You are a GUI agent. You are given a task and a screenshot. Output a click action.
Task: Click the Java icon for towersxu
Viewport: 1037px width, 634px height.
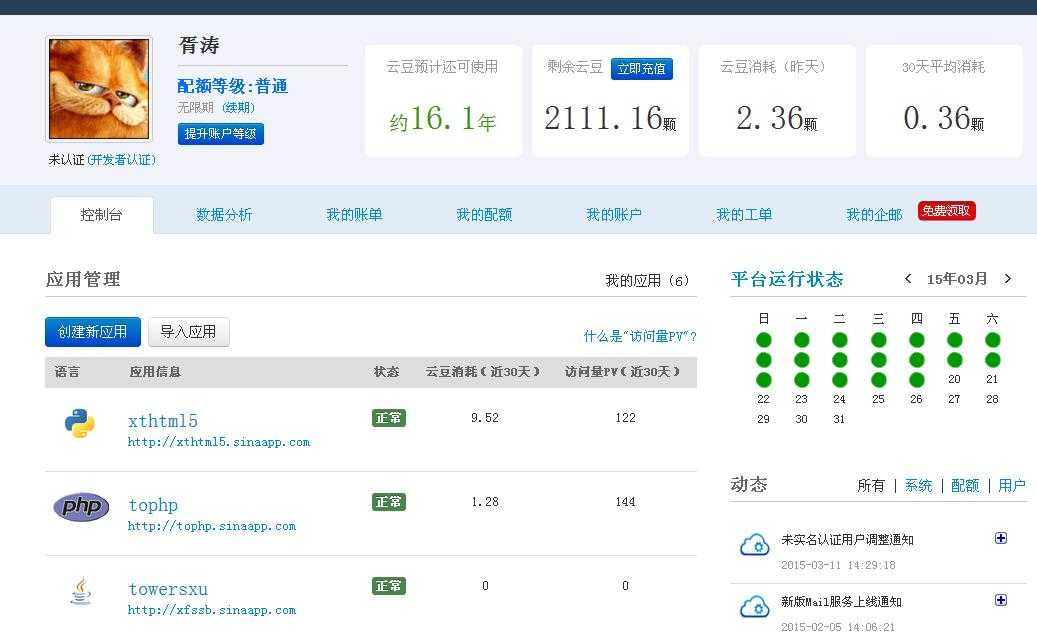tap(81, 590)
